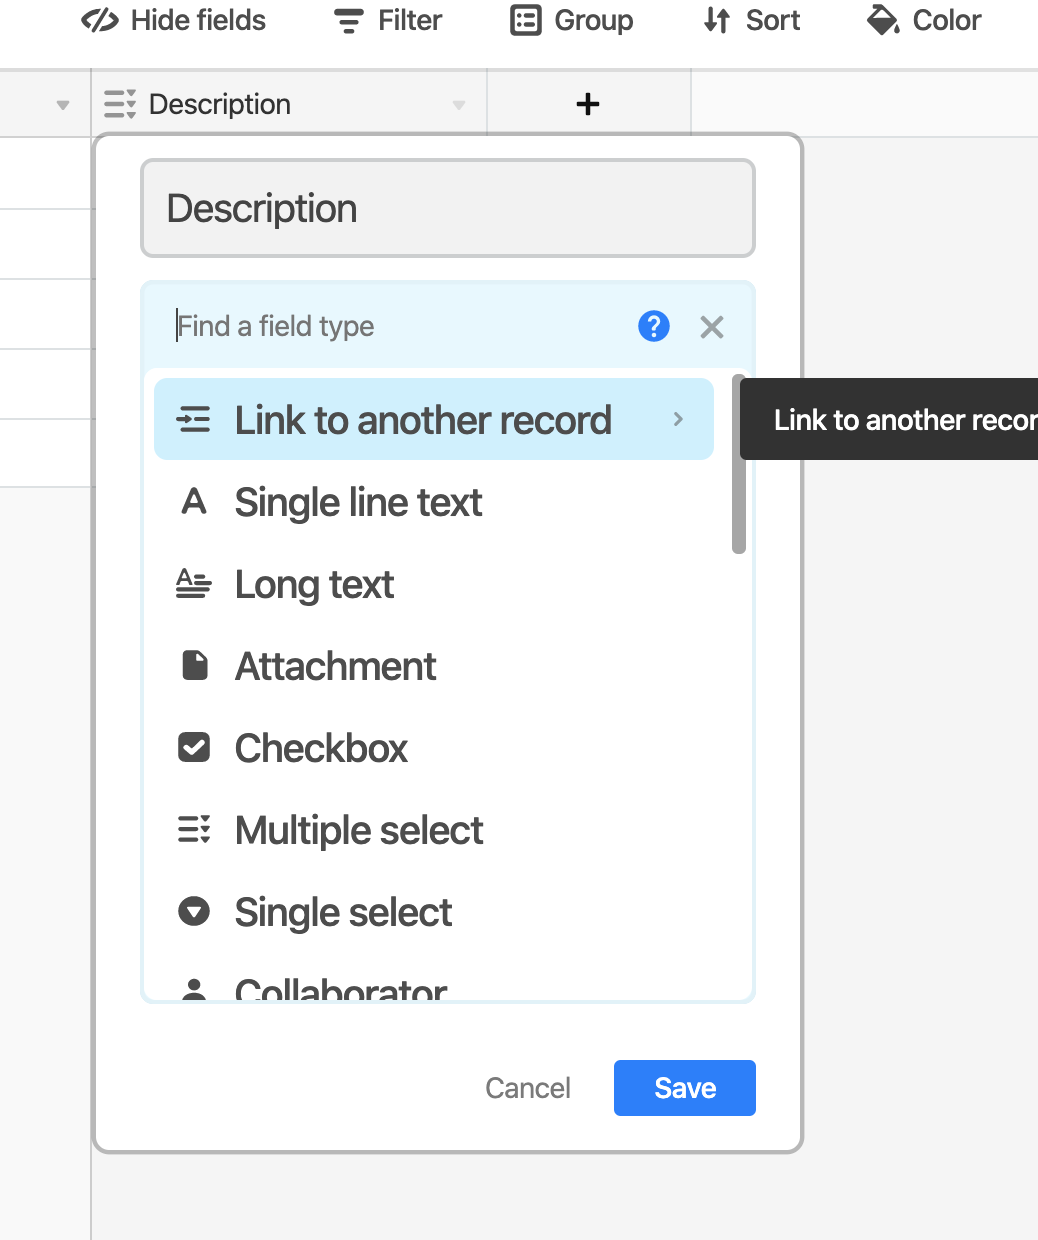Open the Filter toolbar option

[388, 21]
